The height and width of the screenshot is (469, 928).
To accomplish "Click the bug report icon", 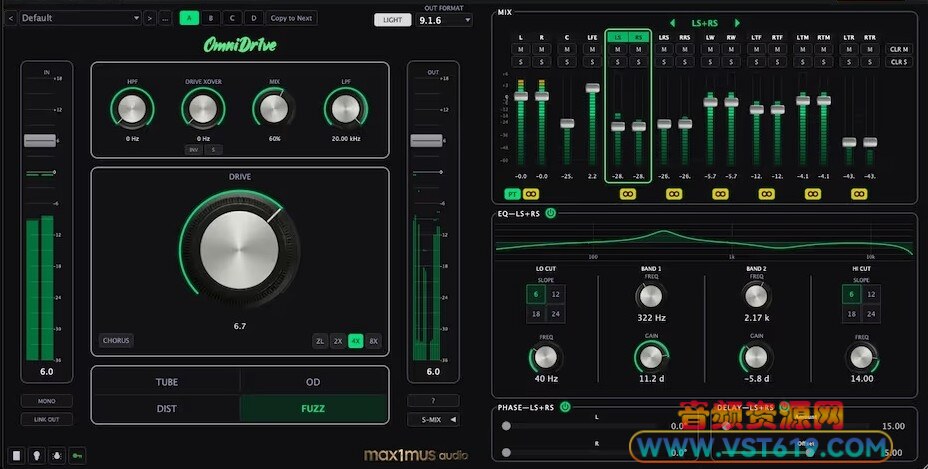I will tap(57, 455).
